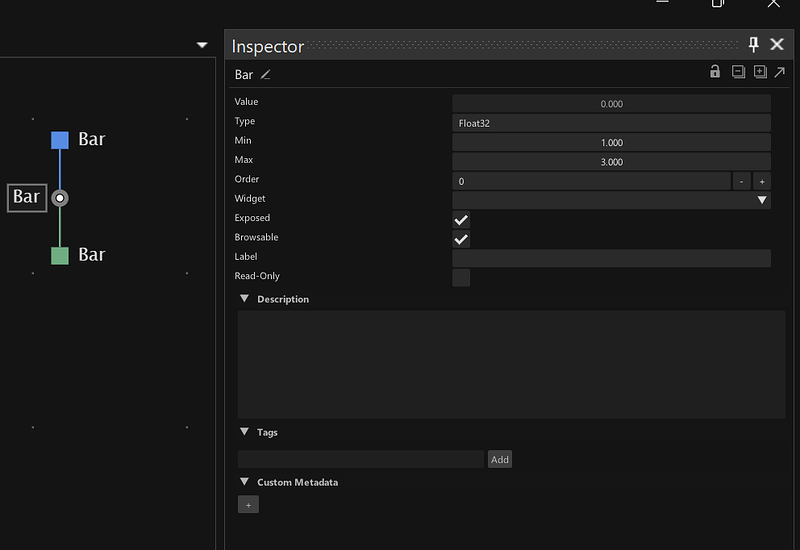Image resolution: width=800 pixels, height=550 pixels.
Task: Click the Order number field
Action: click(x=591, y=181)
